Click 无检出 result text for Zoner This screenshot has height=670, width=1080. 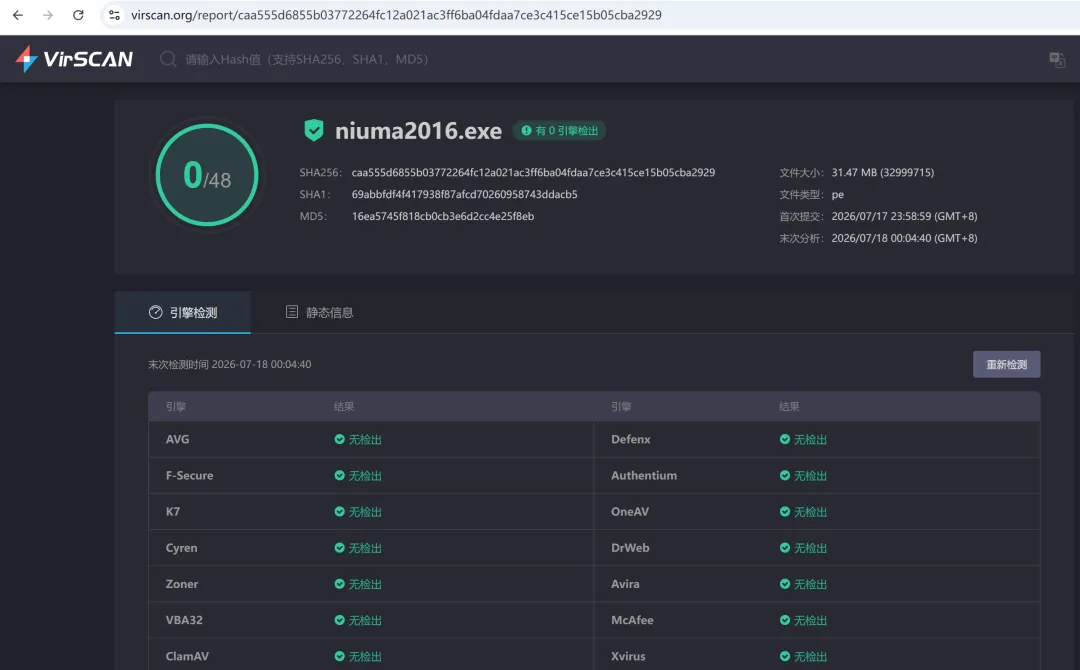point(365,584)
